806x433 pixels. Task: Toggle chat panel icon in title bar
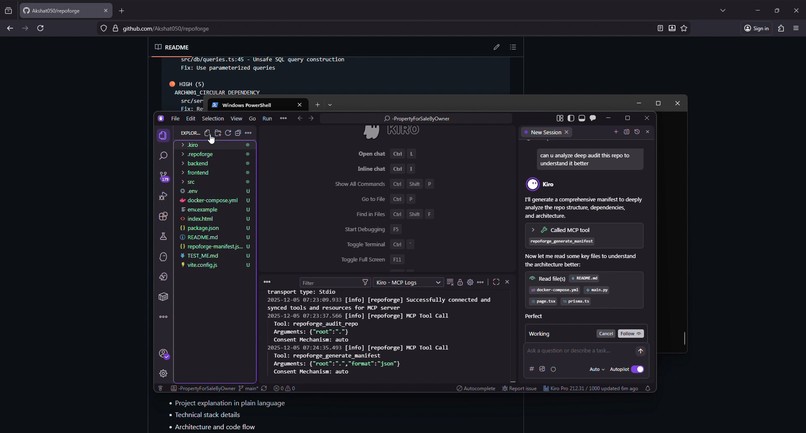593,118
